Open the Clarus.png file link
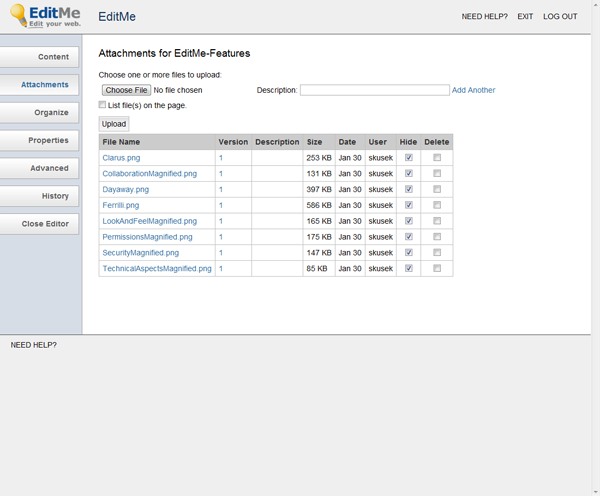Viewport: 600px width, 496px height. point(121,158)
